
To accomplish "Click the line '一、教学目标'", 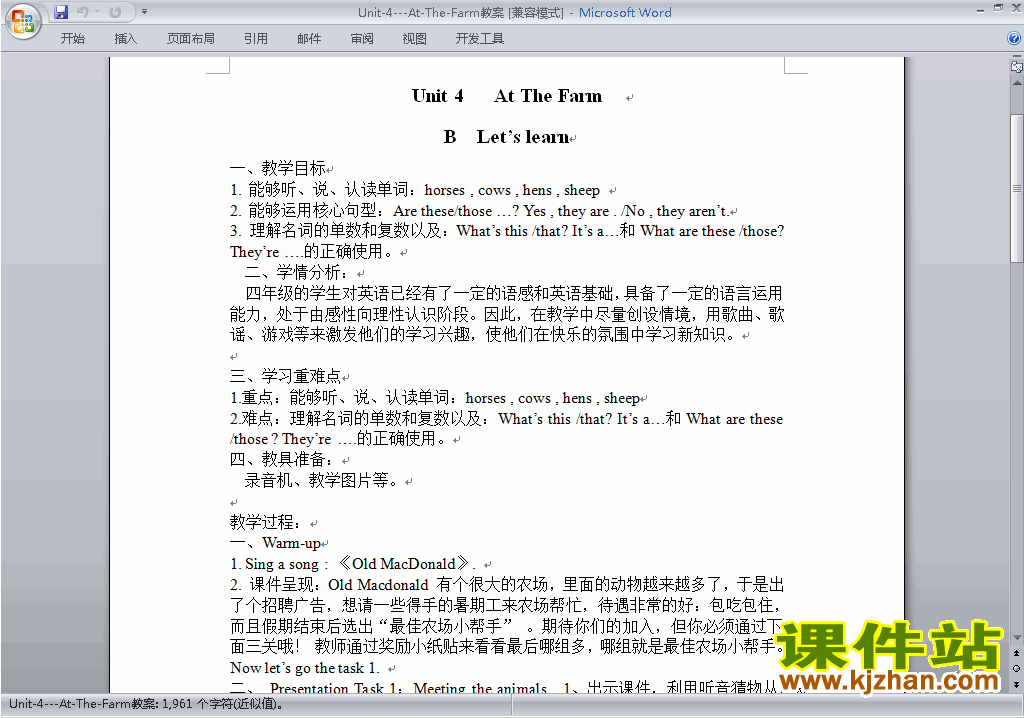I will pyautogui.click(x=278, y=169).
